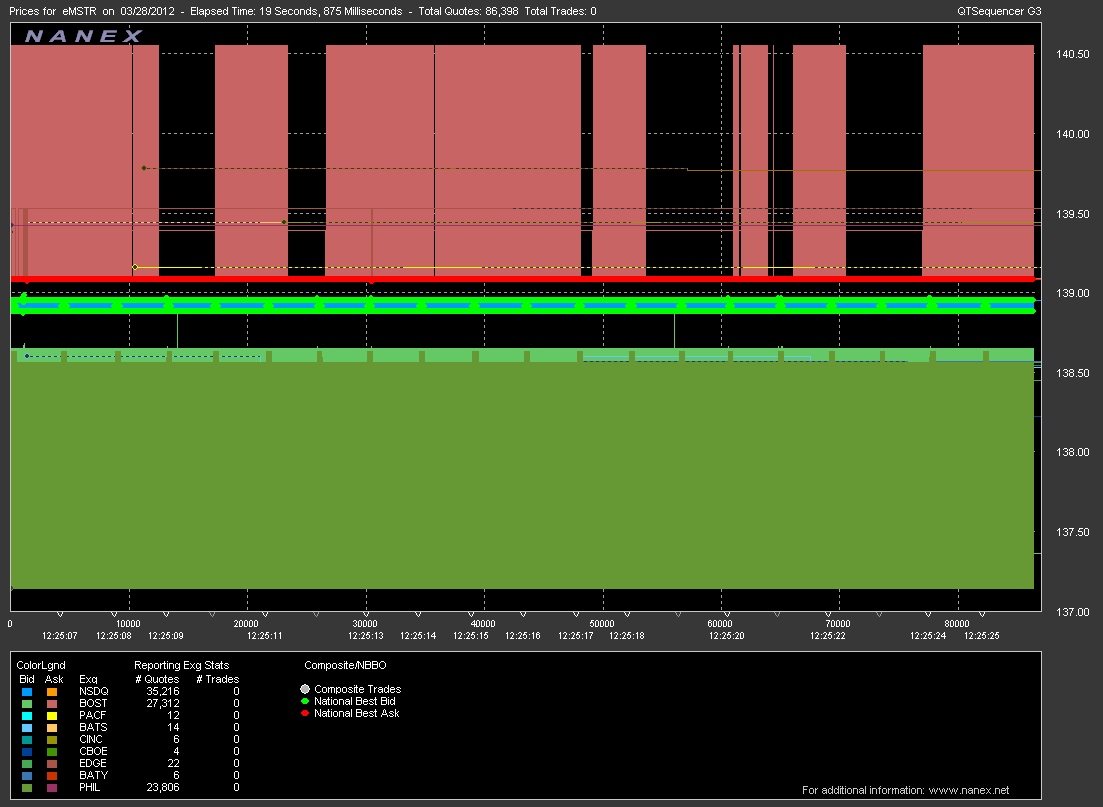Pick the BOST bid color swatch

coord(27,704)
